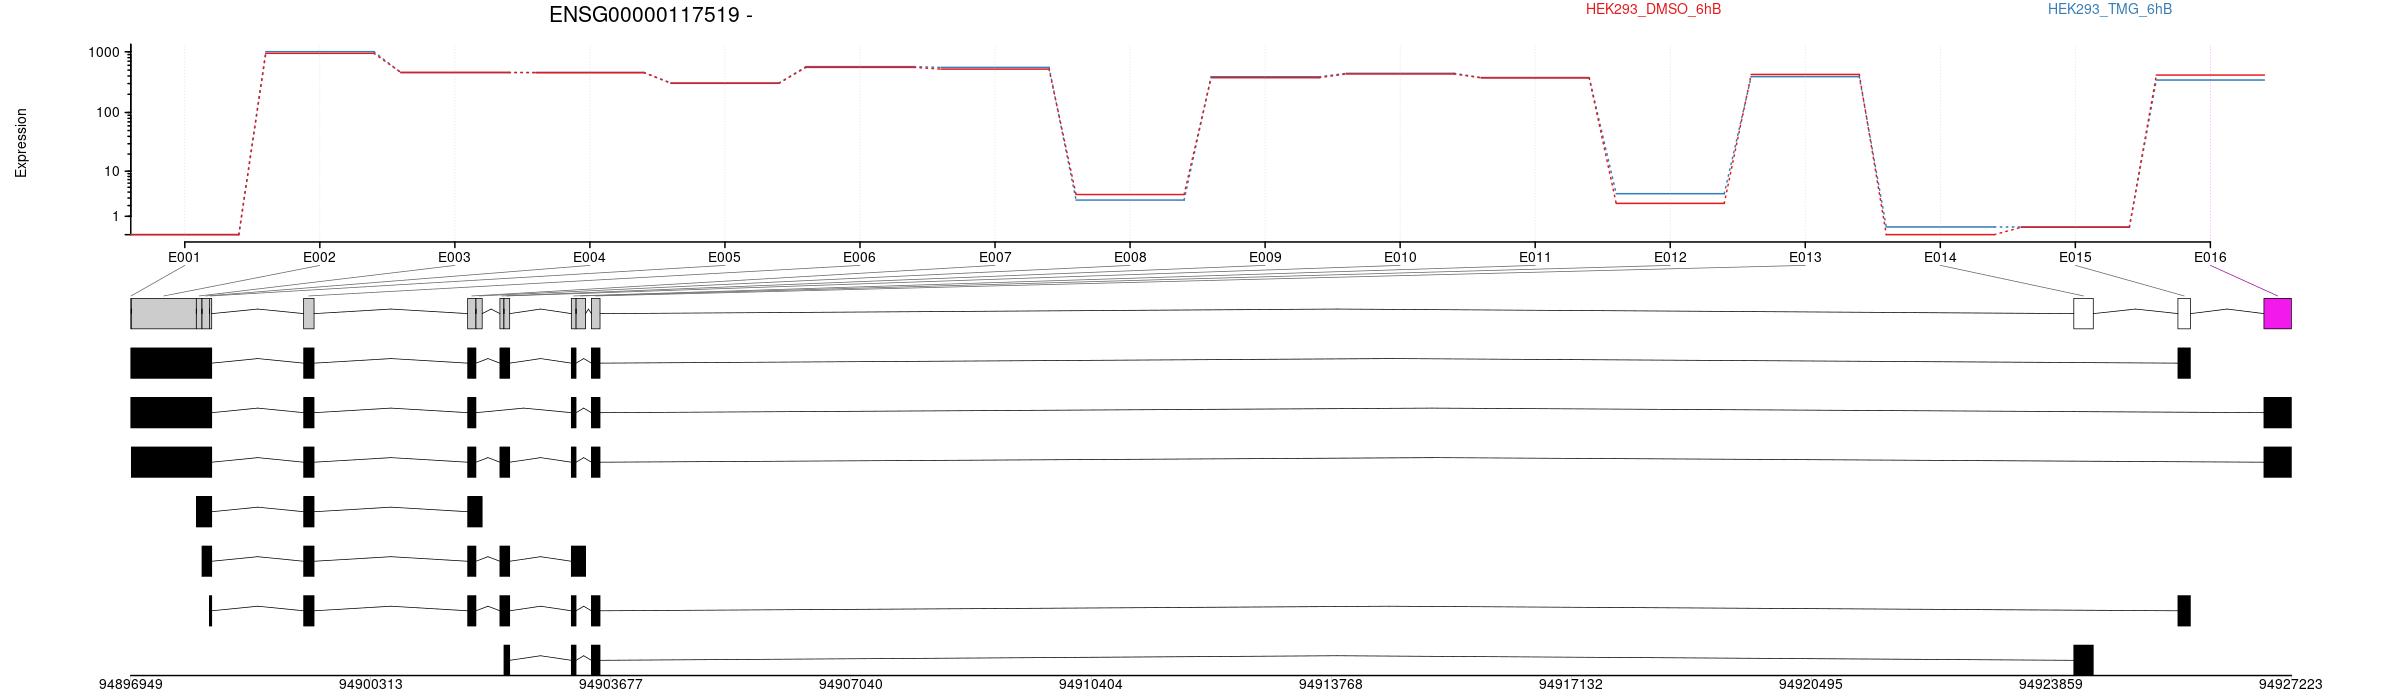Click the exon label E005
The image size is (2400, 700).
click(724, 257)
